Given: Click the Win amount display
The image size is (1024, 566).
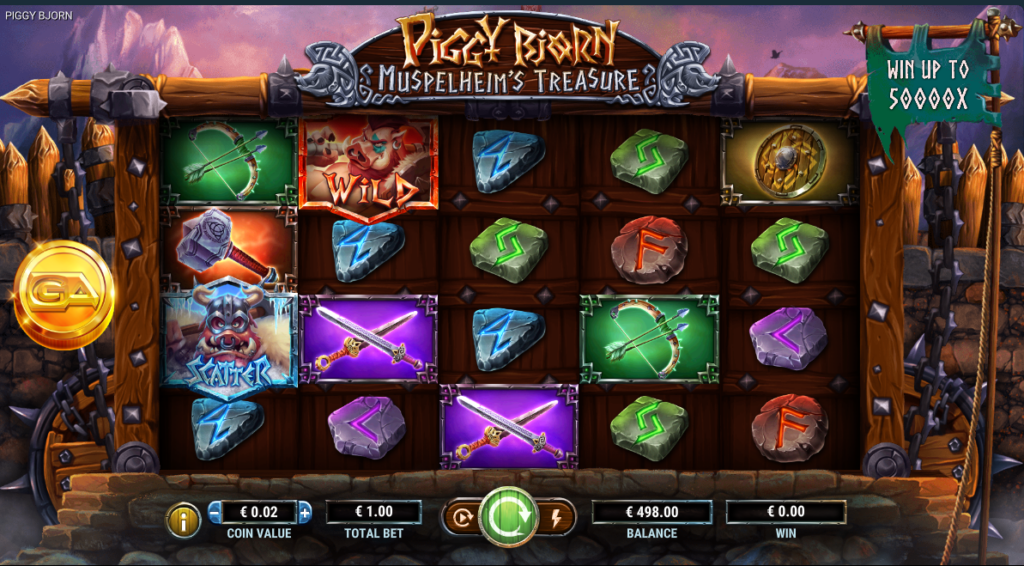Looking at the screenshot, I should point(786,512).
